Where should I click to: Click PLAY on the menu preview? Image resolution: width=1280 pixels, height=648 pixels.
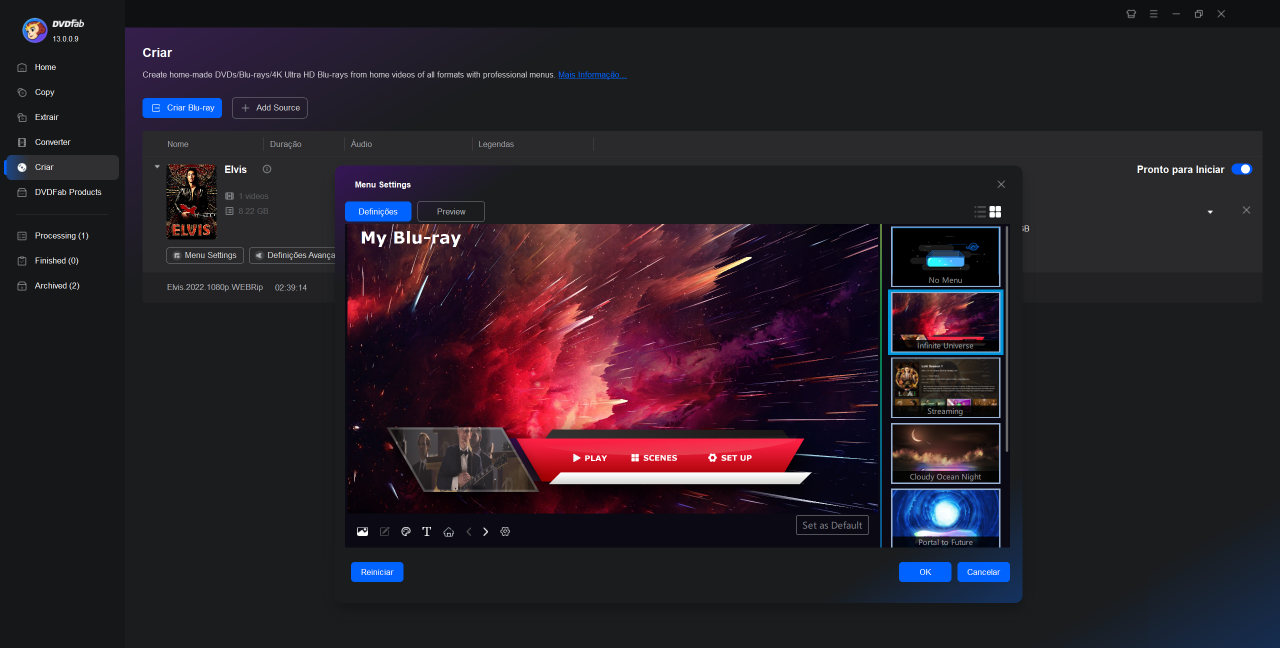pos(590,458)
